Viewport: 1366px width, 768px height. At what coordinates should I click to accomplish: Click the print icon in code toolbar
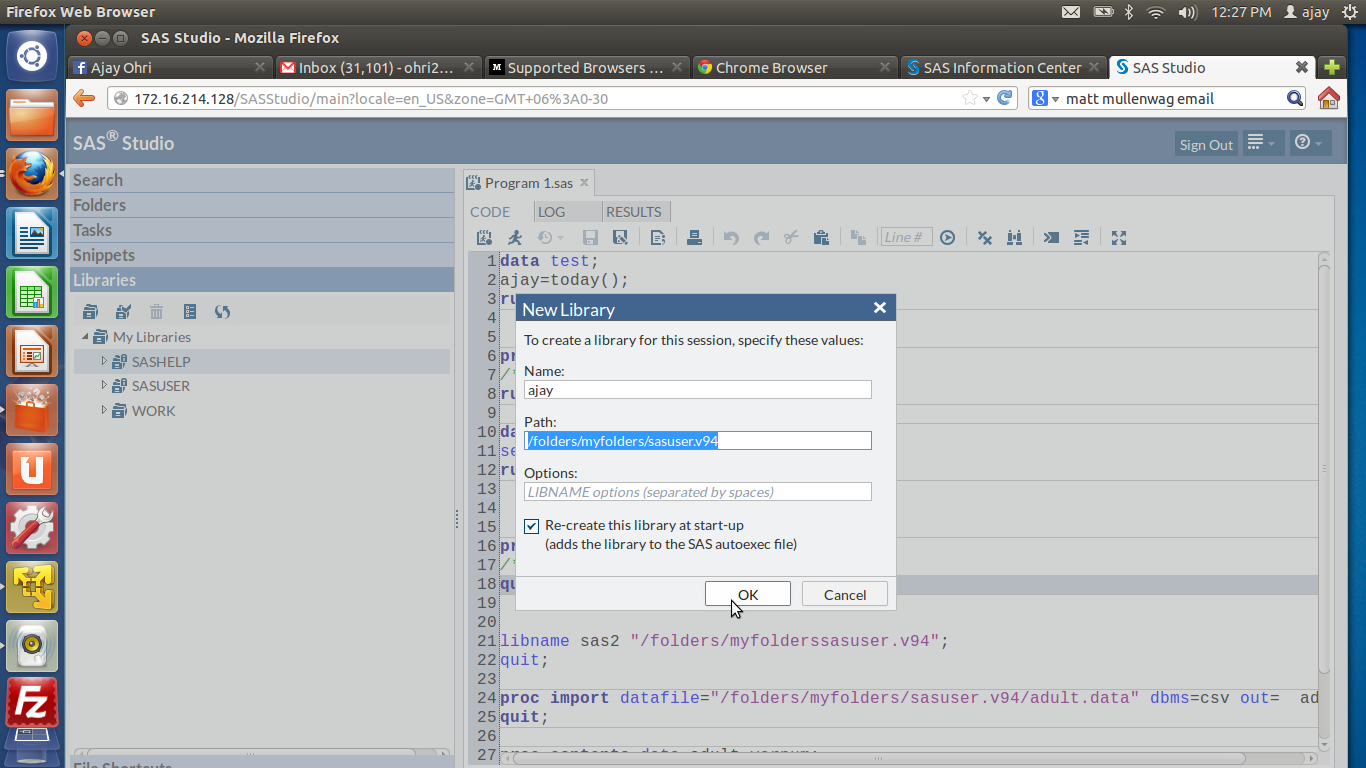[x=694, y=238]
